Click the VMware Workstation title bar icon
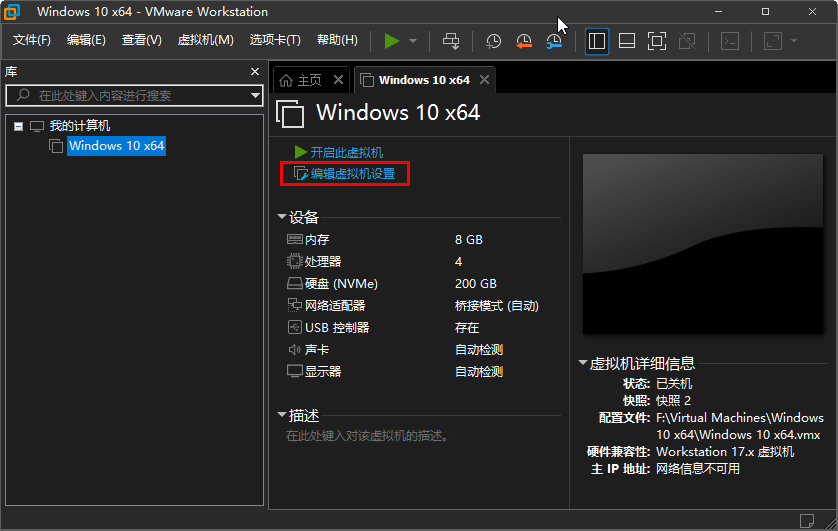The height and width of the screenshot is (531, 838). click(x=12, y=11)
